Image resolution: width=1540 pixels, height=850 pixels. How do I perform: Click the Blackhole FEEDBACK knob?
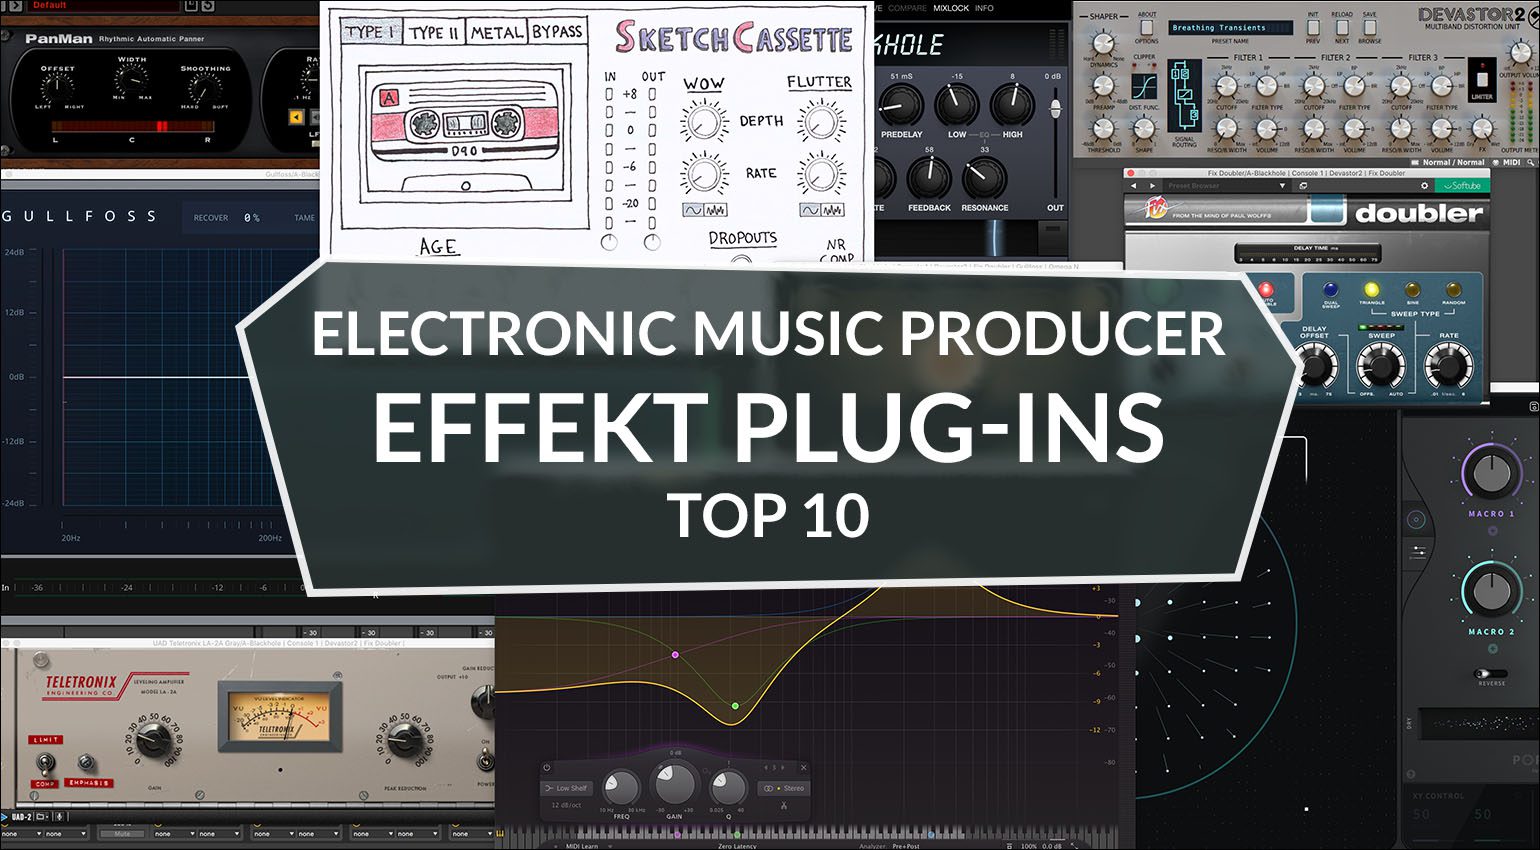pos(929,178)
